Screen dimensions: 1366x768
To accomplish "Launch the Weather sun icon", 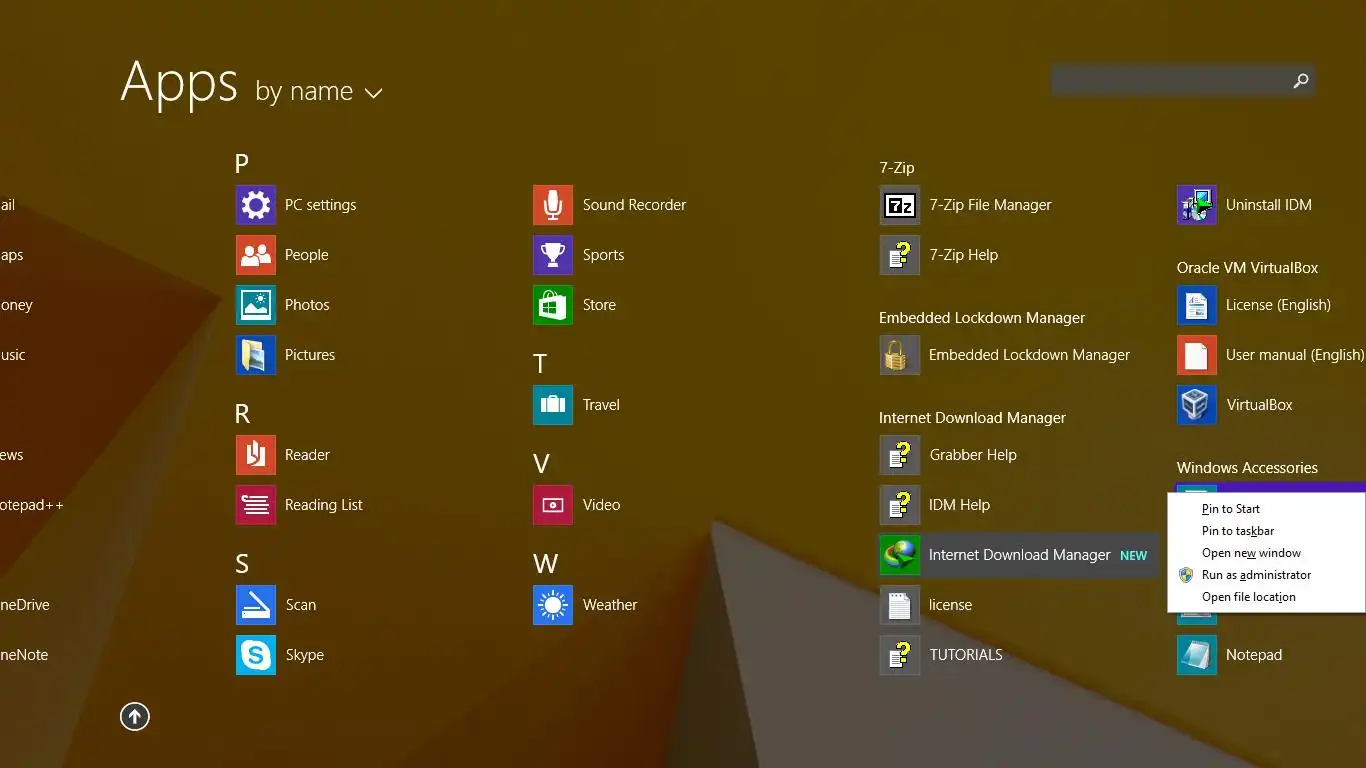I will (x=553, y=605).
